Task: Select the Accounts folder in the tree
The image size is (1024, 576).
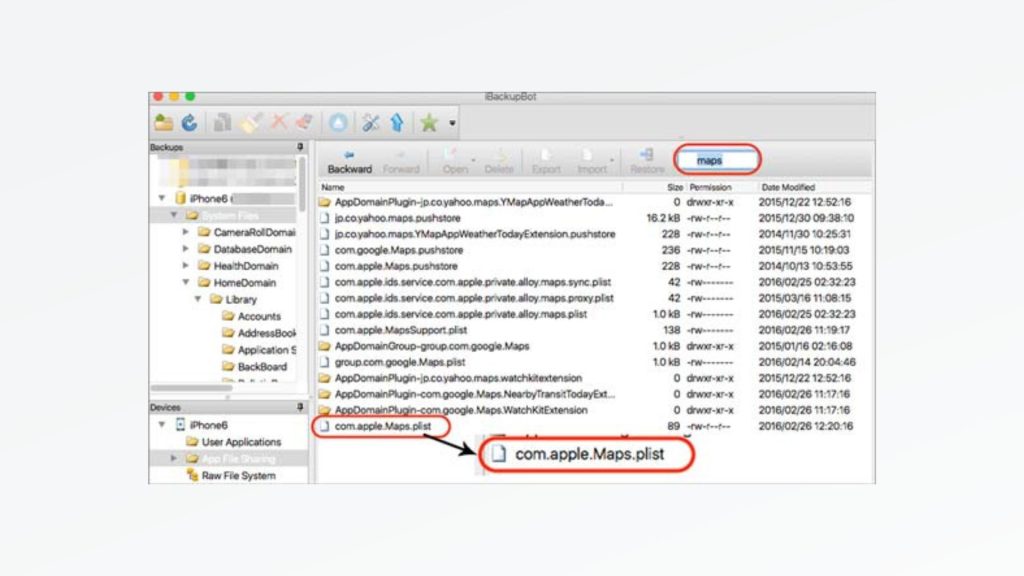Action: coord(251,317)
